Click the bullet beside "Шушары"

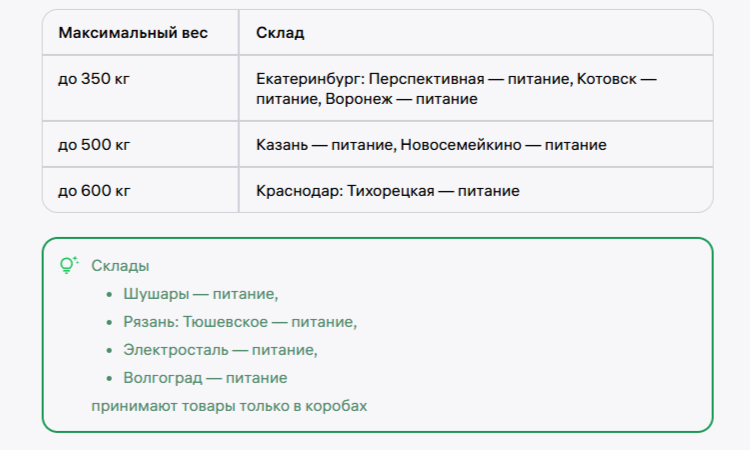(x=109, y=294)
